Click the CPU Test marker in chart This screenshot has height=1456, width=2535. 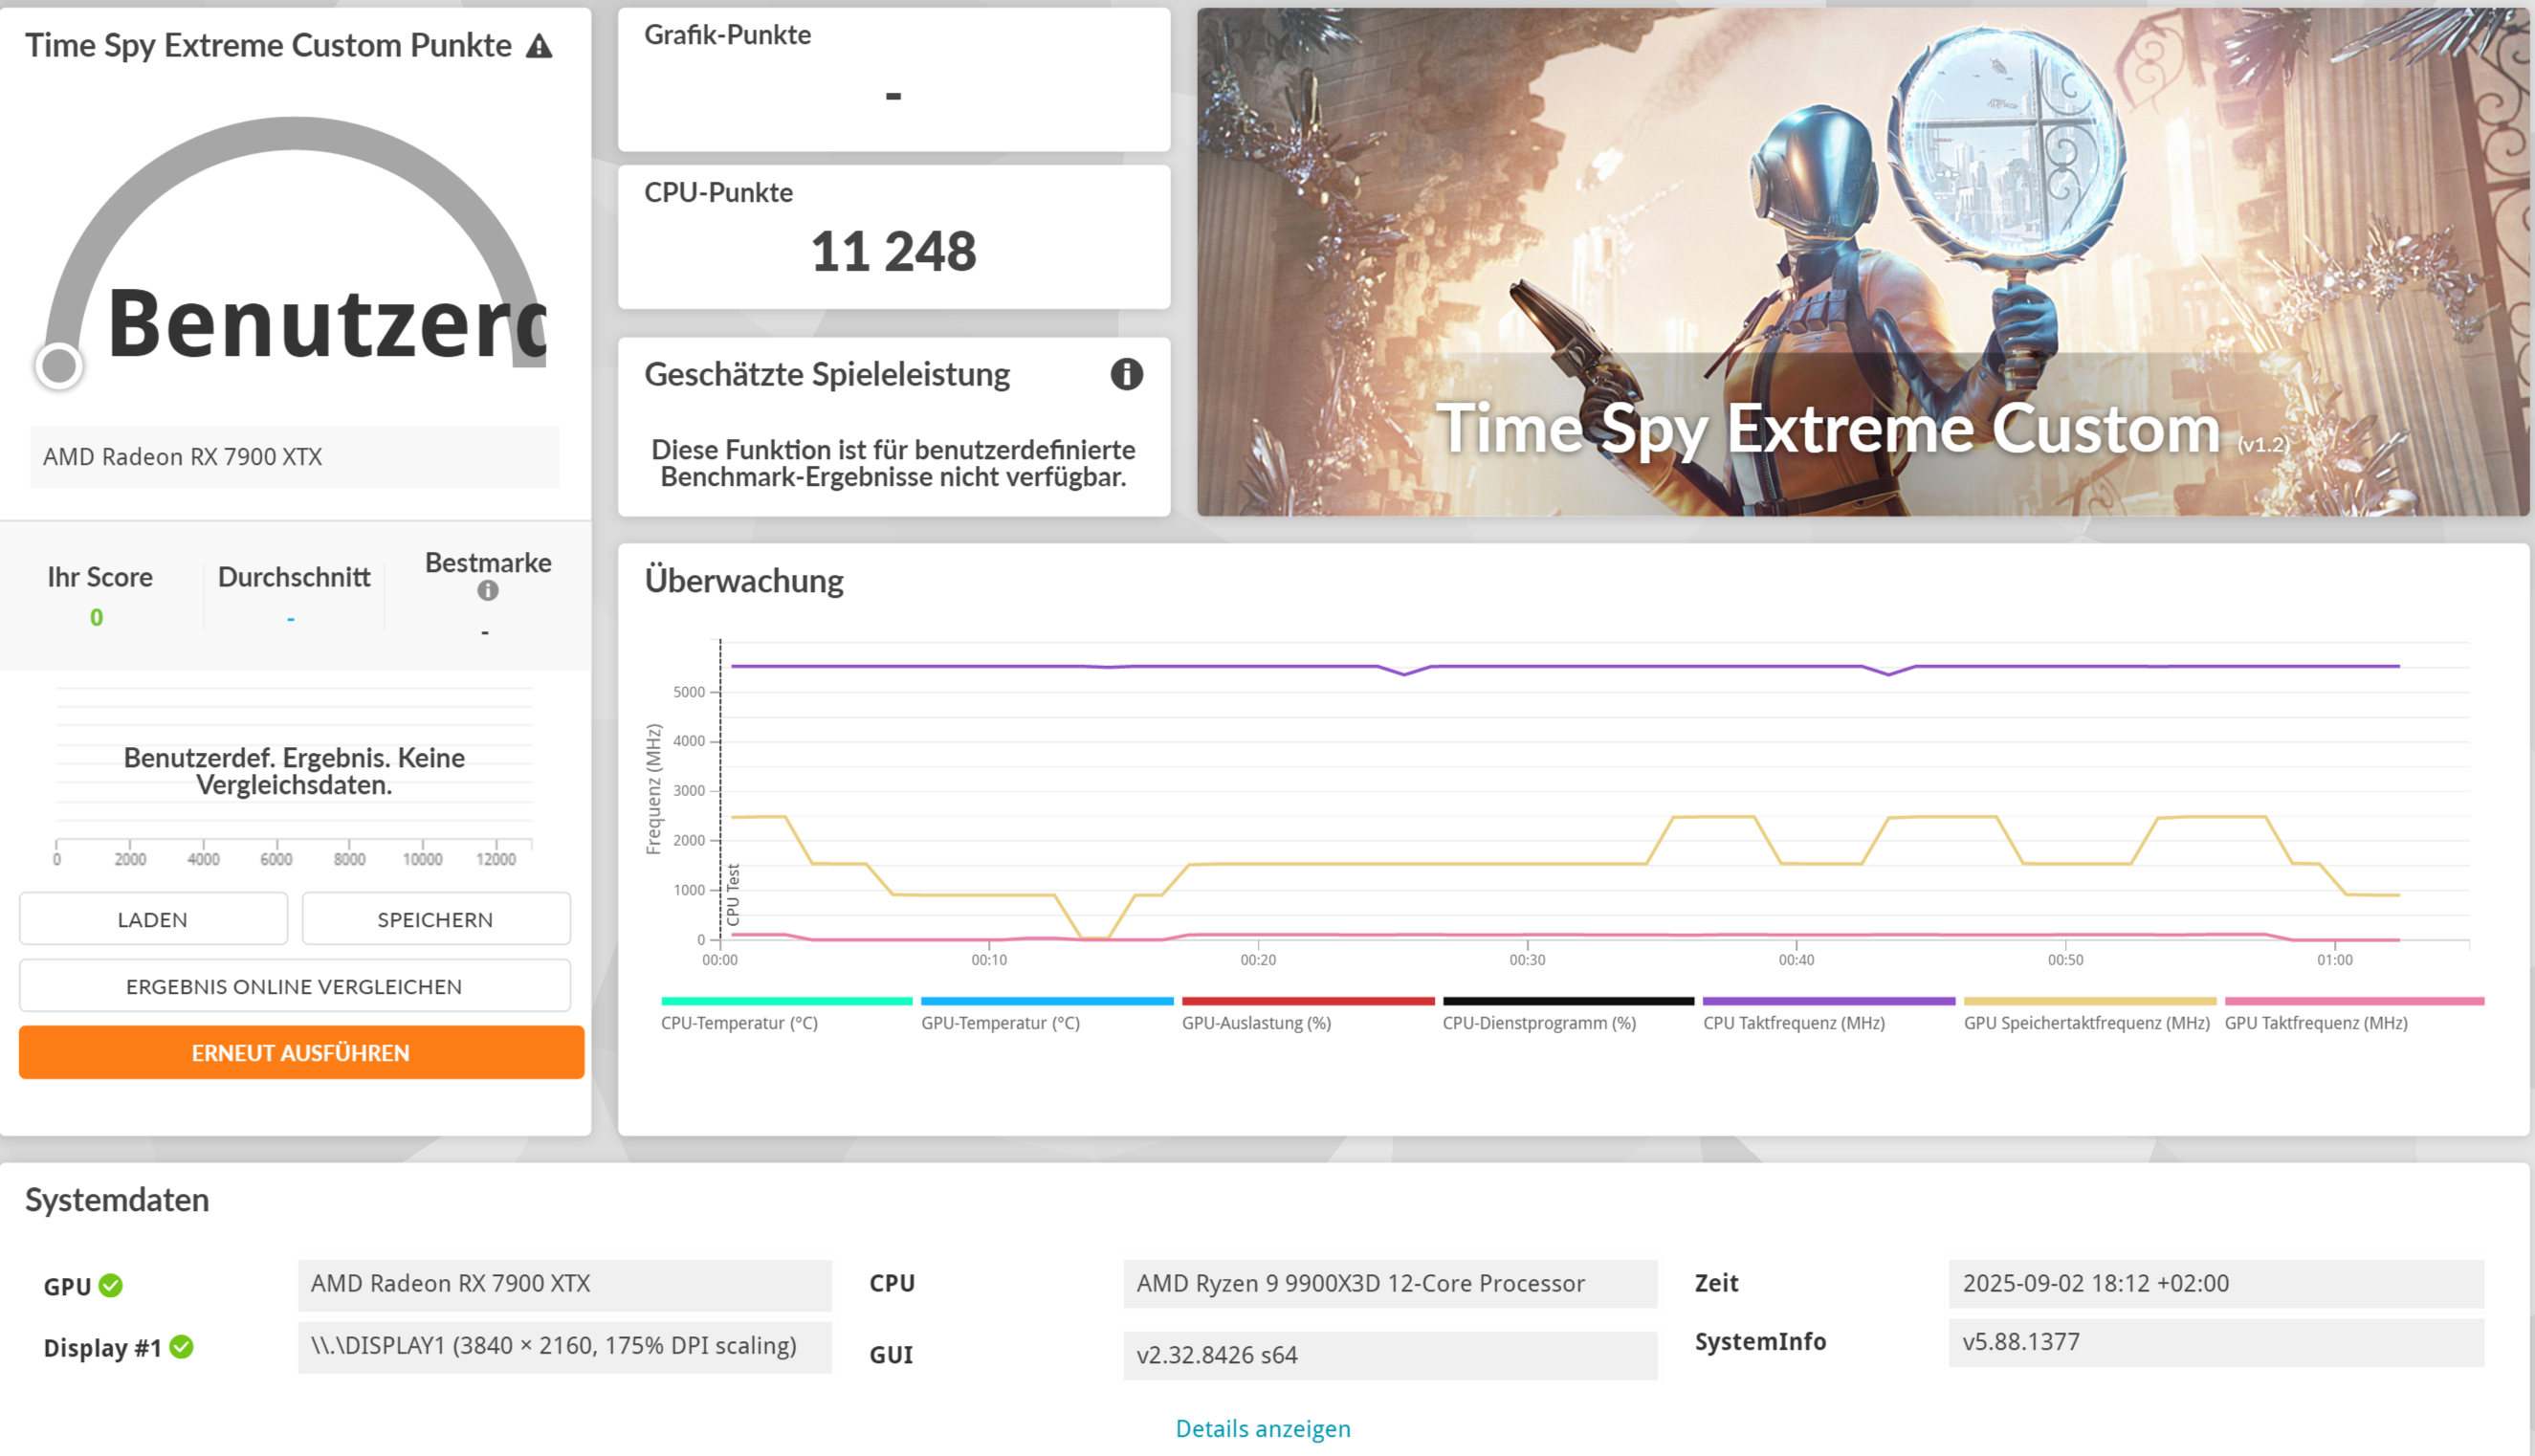[x=733, y=894]
